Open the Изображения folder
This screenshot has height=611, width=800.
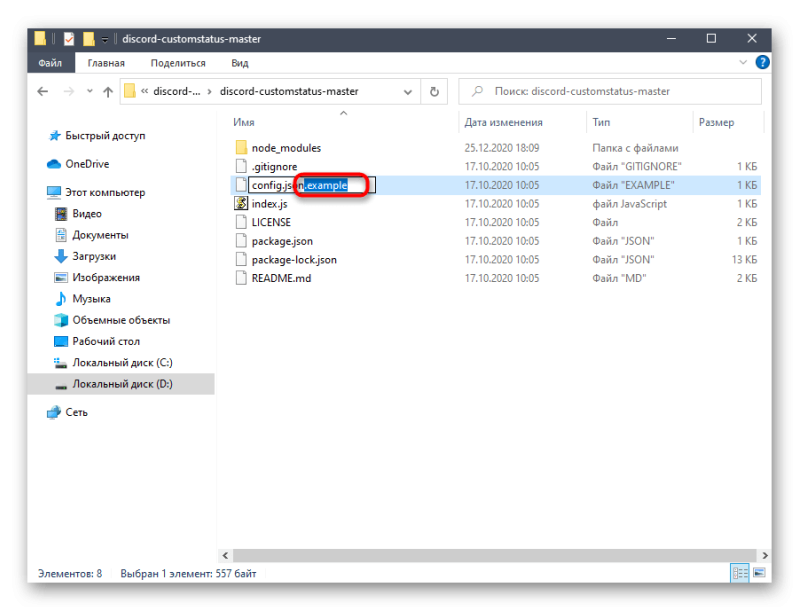click(106, 277)
